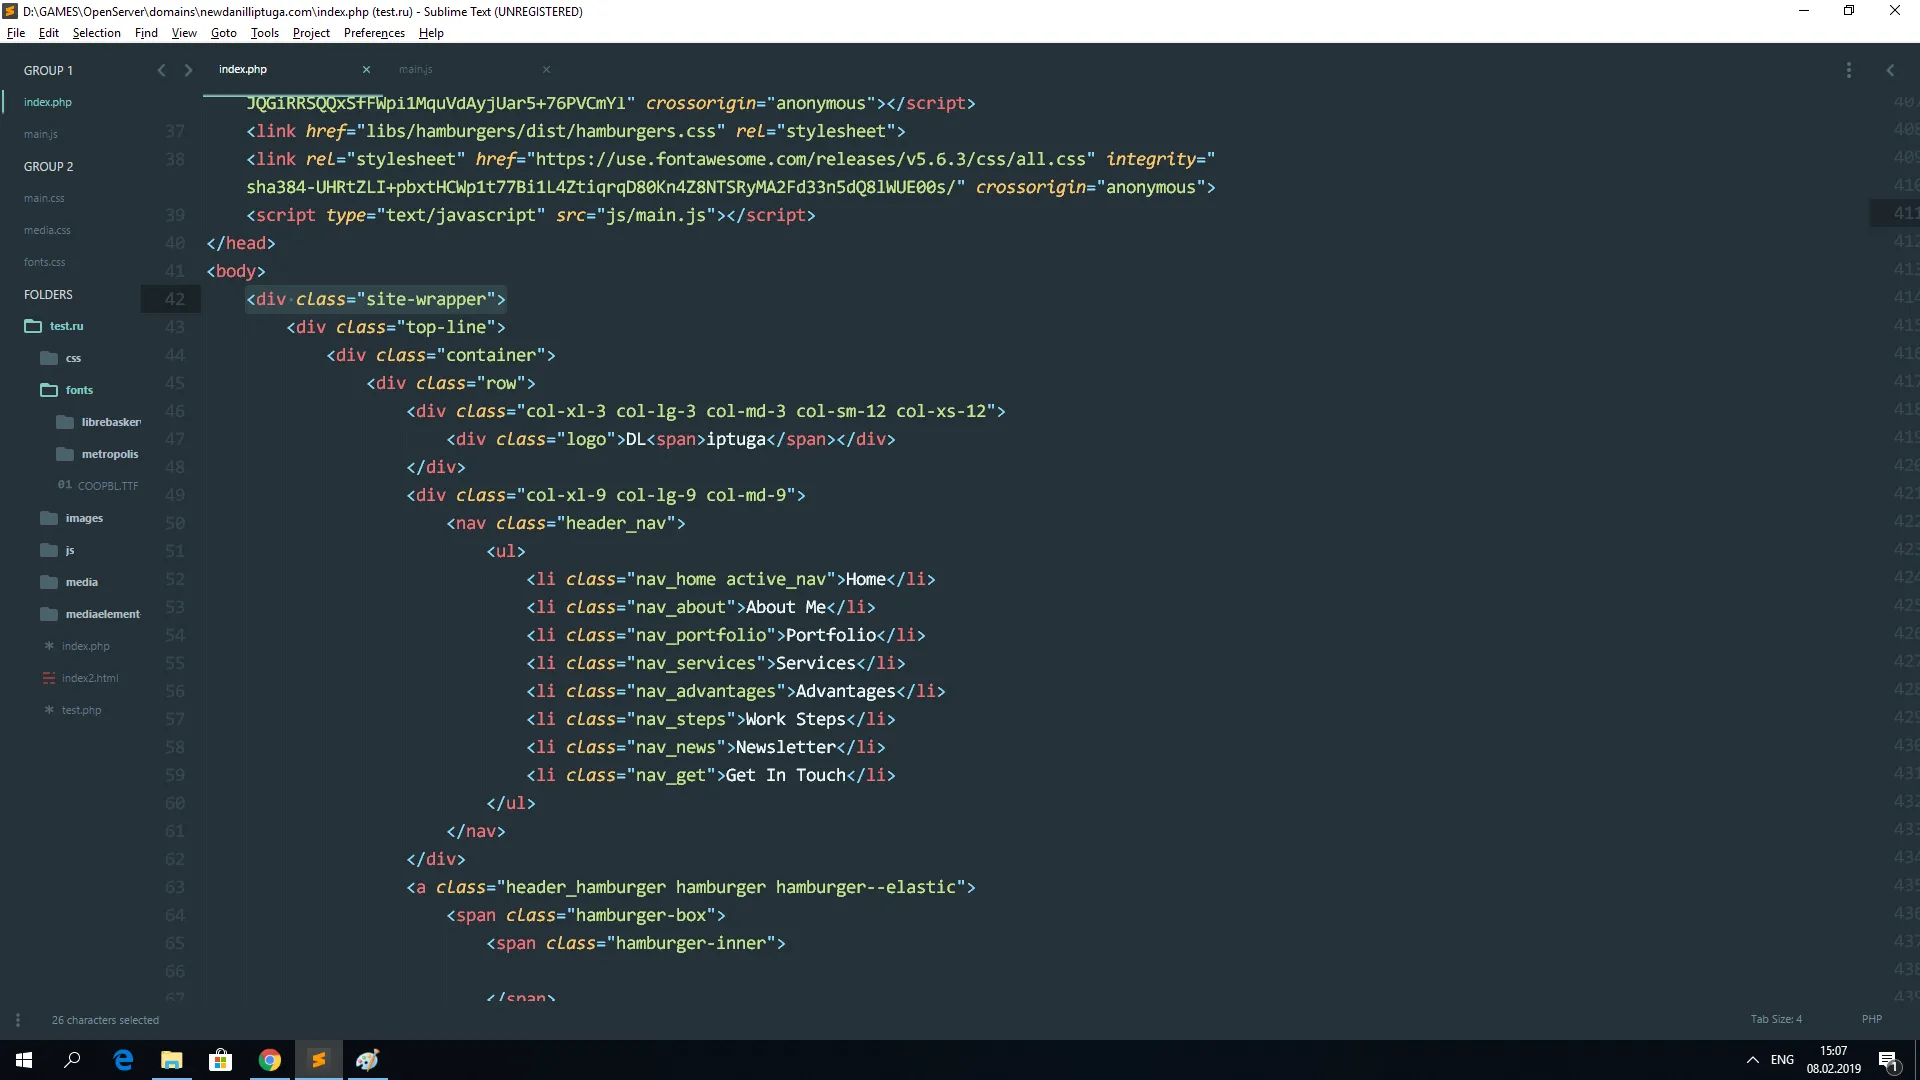1920x1080 pixels.
Task: Open index2.html in the folder tree
Action: click(90, 678)
